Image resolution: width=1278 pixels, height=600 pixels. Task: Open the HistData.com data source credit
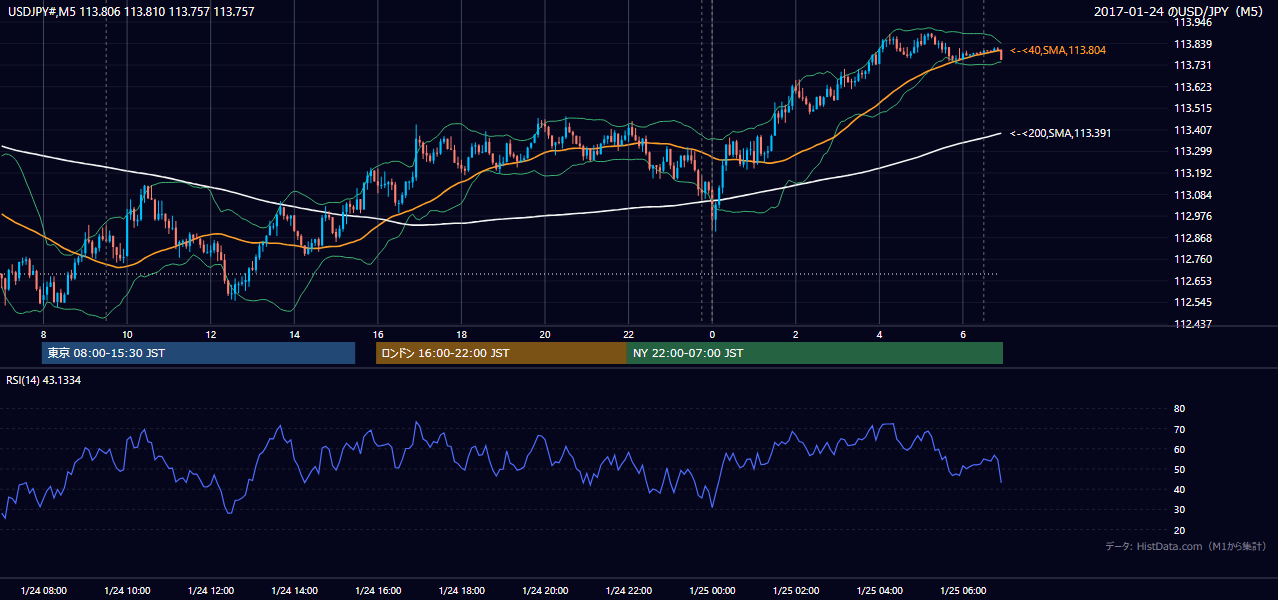(x=1186, y=546)
